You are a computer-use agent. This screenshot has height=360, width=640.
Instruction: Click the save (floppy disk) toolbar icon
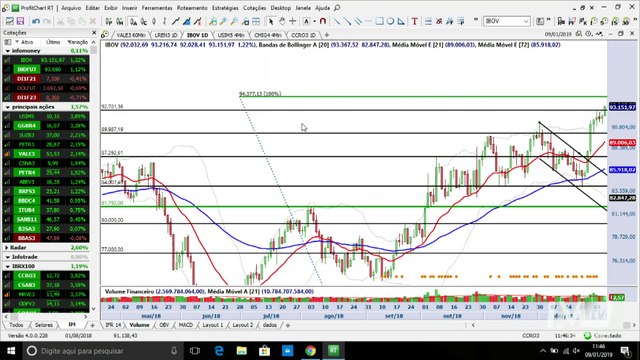(20, 21)
